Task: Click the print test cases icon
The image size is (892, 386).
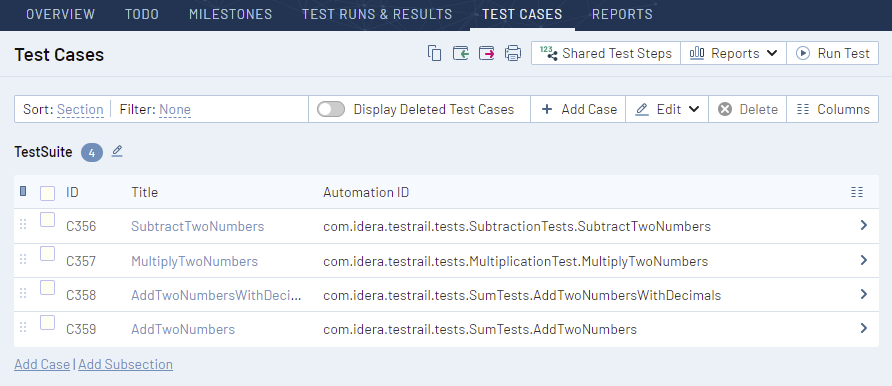Action: pos(513,53)
